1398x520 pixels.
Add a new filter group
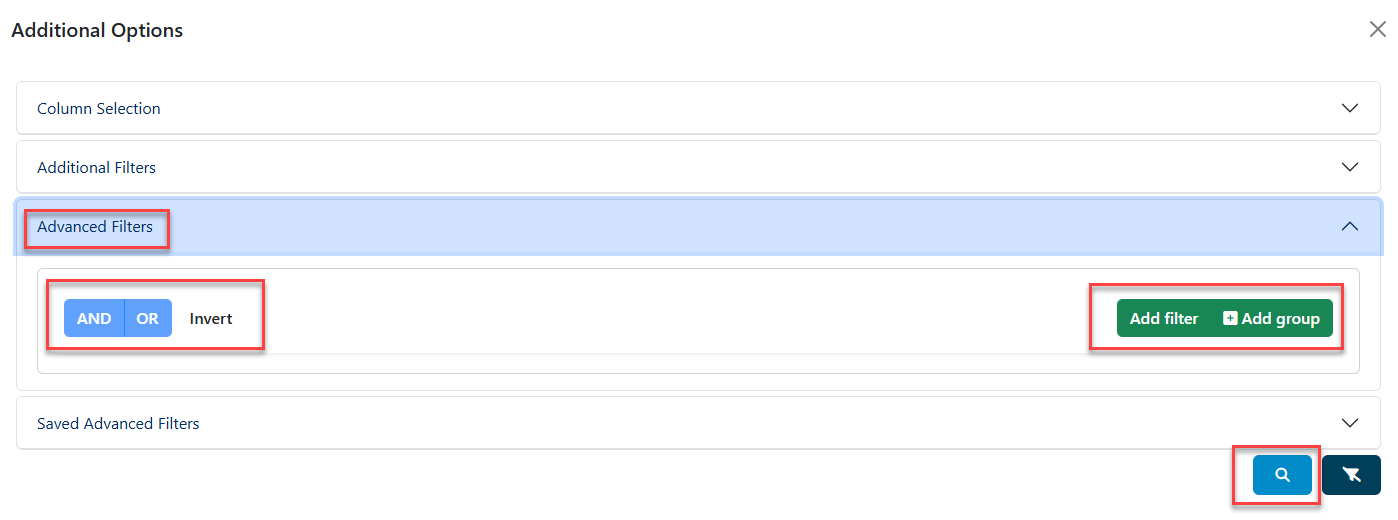tap(1272, 318)
